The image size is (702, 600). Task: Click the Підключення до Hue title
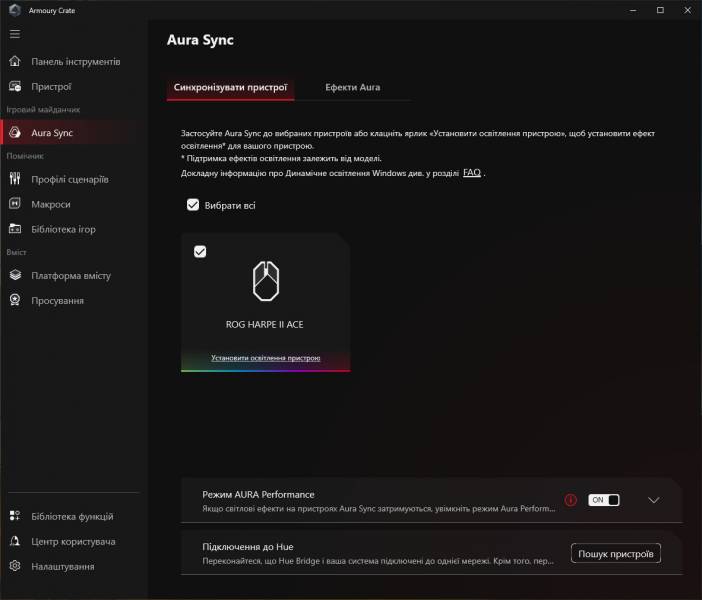[248, 547]
